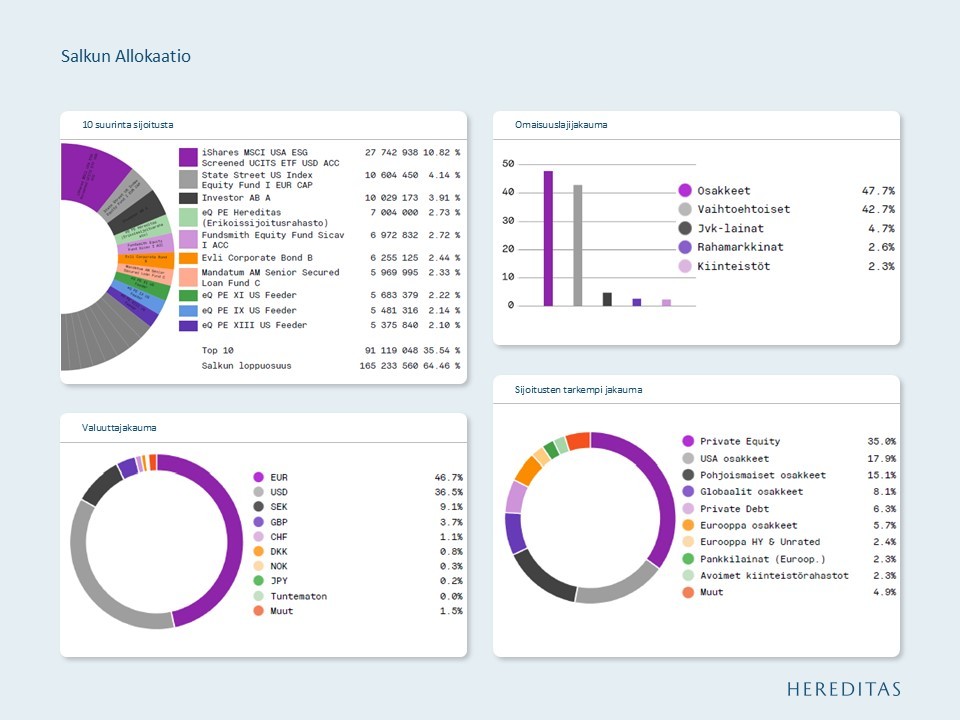Screen dimensions: 960x720
Task: Select the eQ PE IX US Feeder swatch
Action: [x=188, y=311]
